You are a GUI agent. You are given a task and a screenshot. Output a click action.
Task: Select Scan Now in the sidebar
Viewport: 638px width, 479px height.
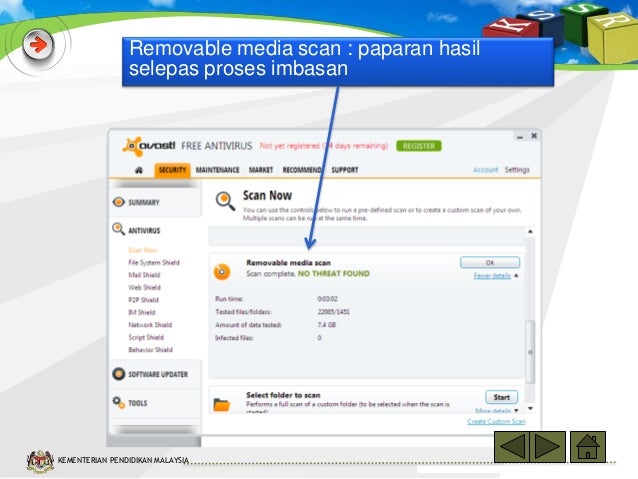pos(143,250)
